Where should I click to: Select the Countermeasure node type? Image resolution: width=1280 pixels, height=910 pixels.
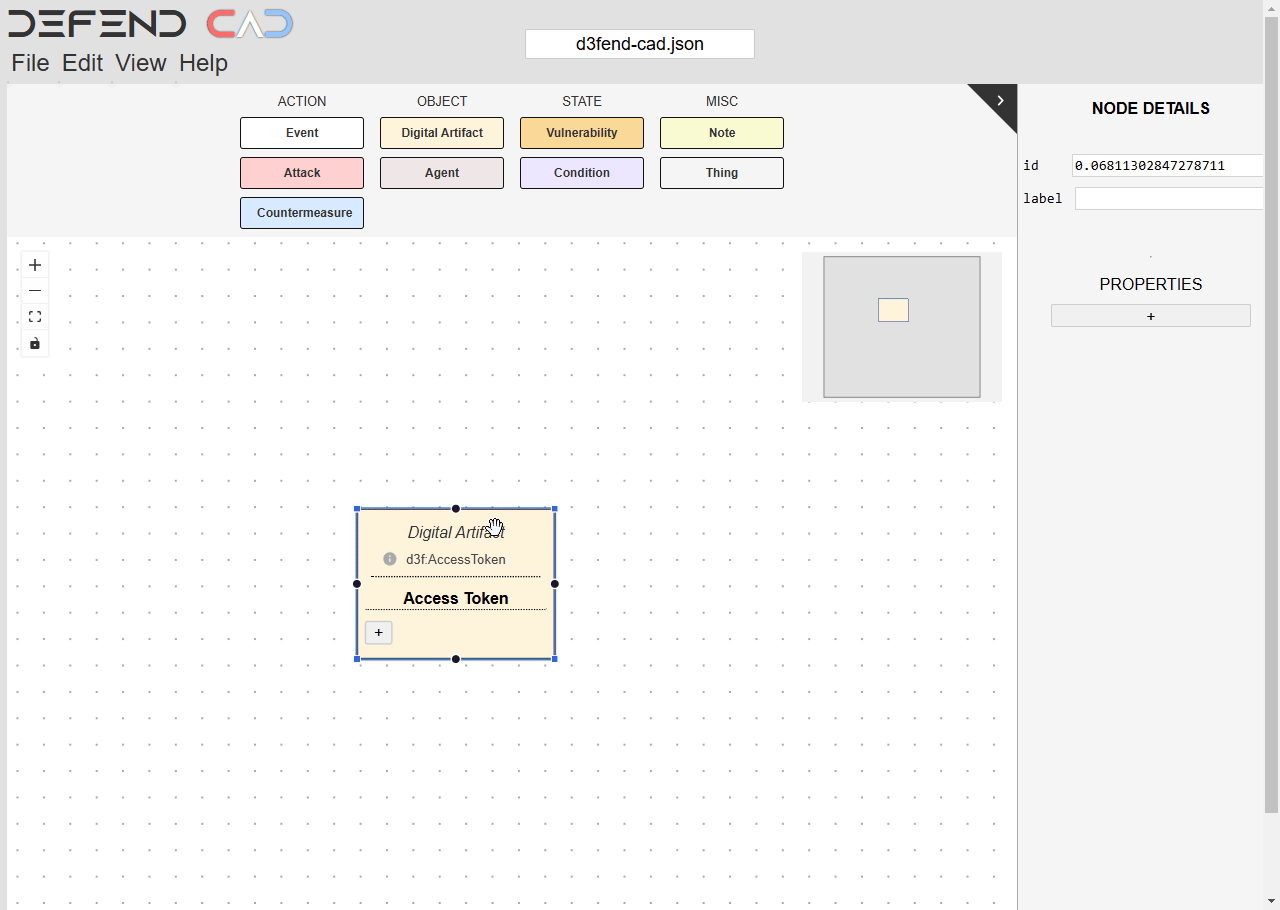click(x=302, y=213)
